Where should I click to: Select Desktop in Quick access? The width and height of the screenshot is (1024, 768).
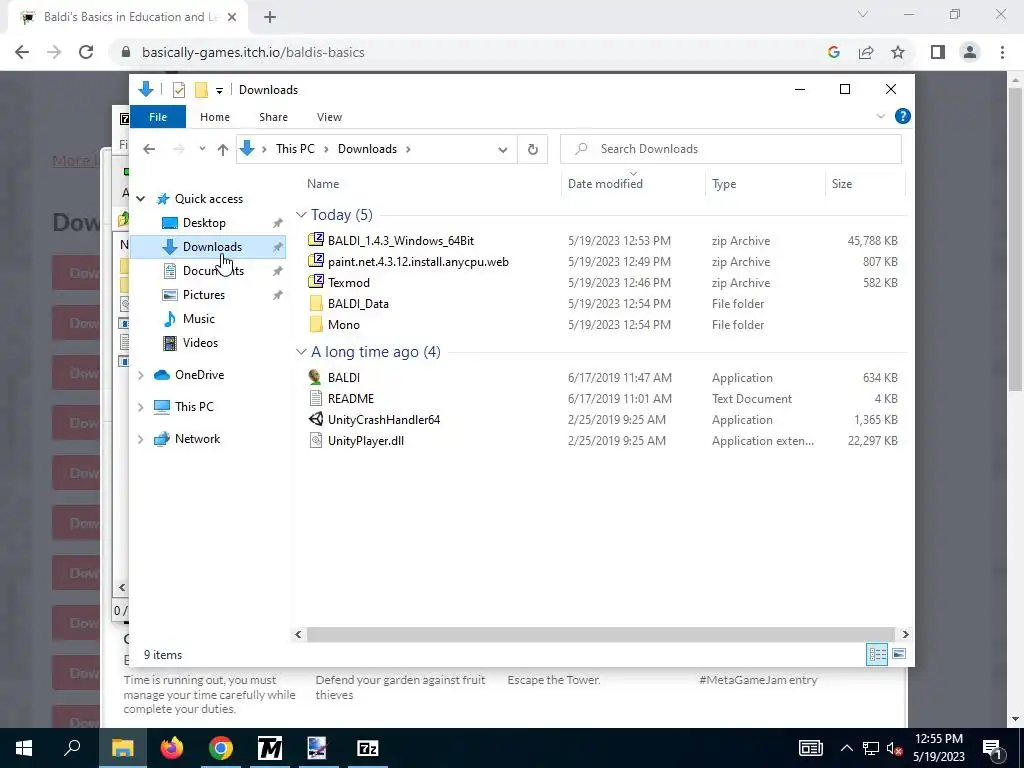(204, 223)
